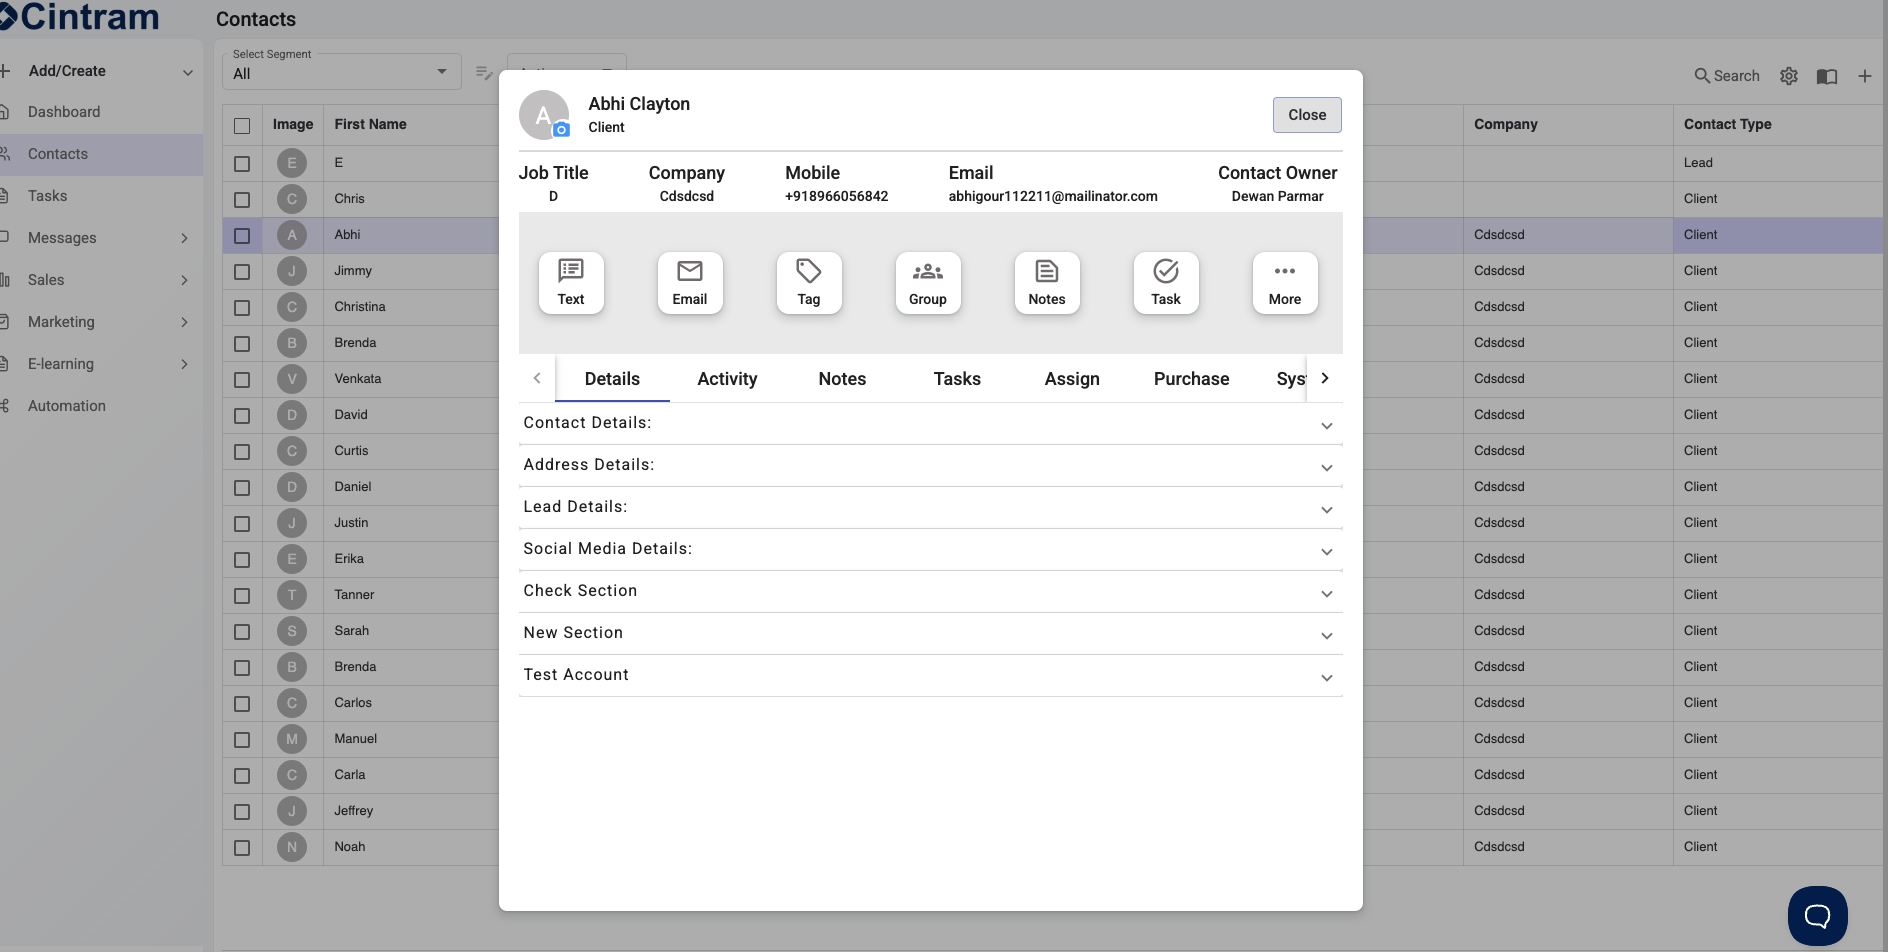Click the Close button on the popup
The height and width of the screenshot is (952, 1890).
(1306, 114)
